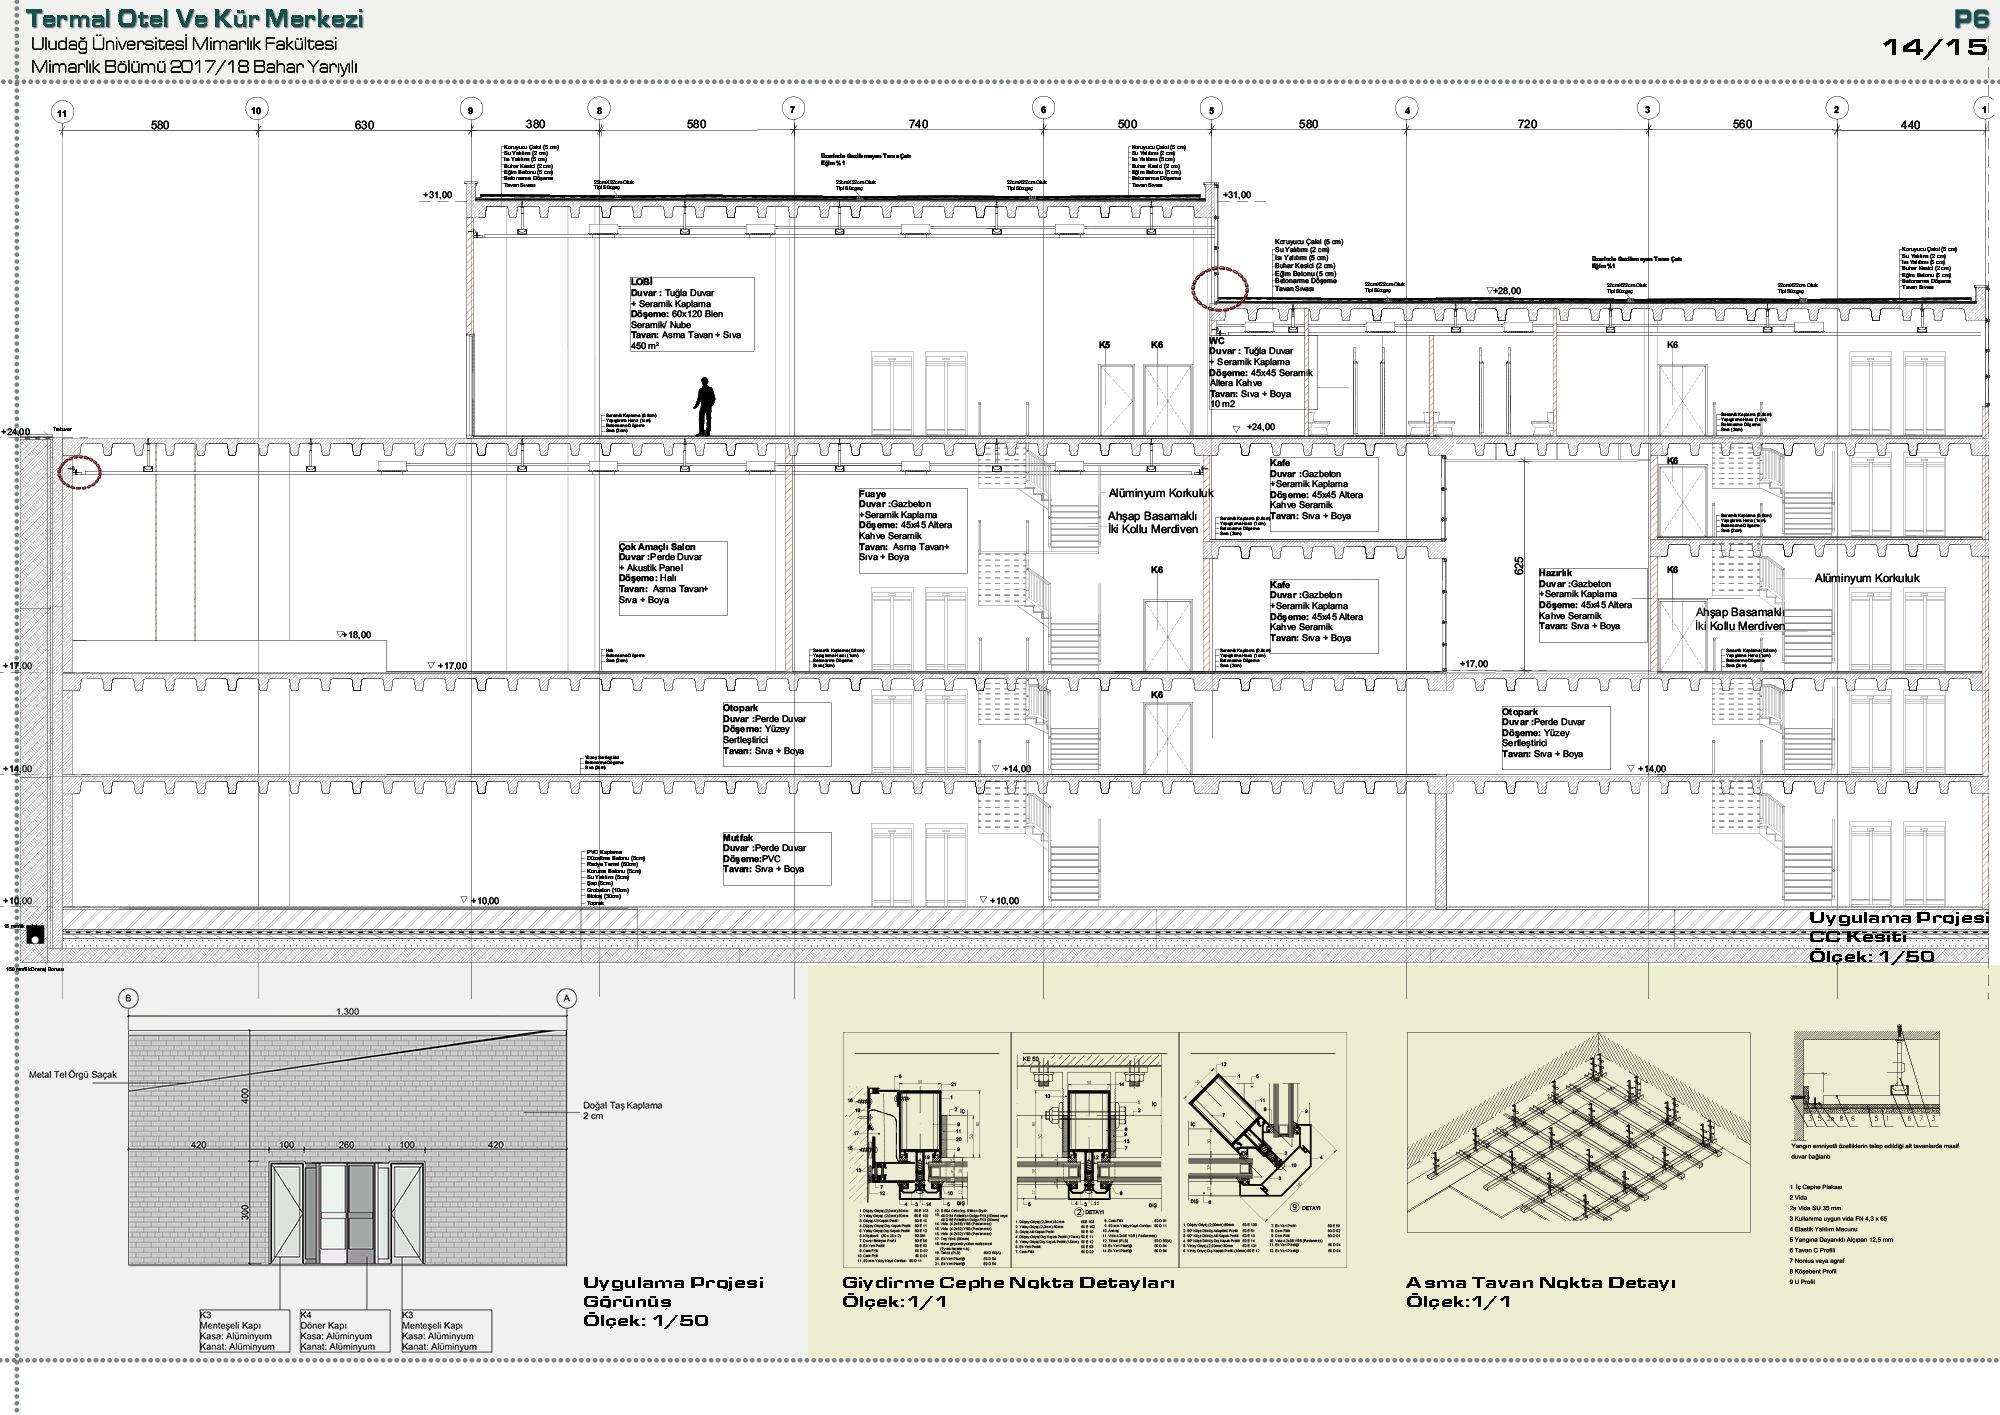This screenshot has height=1415, width=2000.
Task: Select the human silhouette figure in lobby
Action: pos(705,406)
